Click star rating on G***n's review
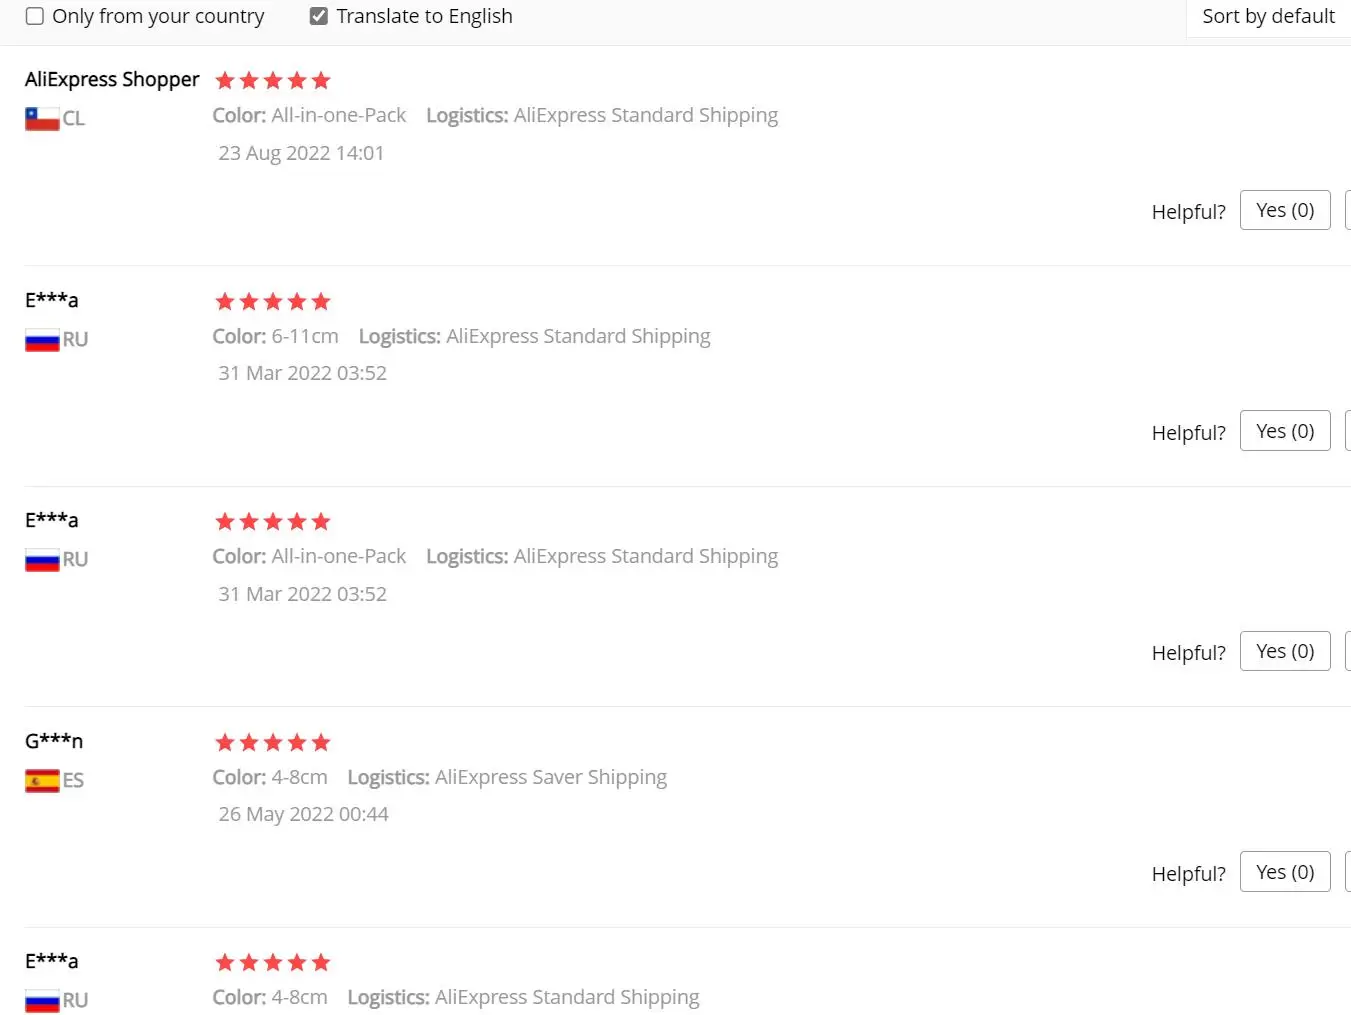The width and height of the screenshot is (1351, 1015). coord(273,742)
